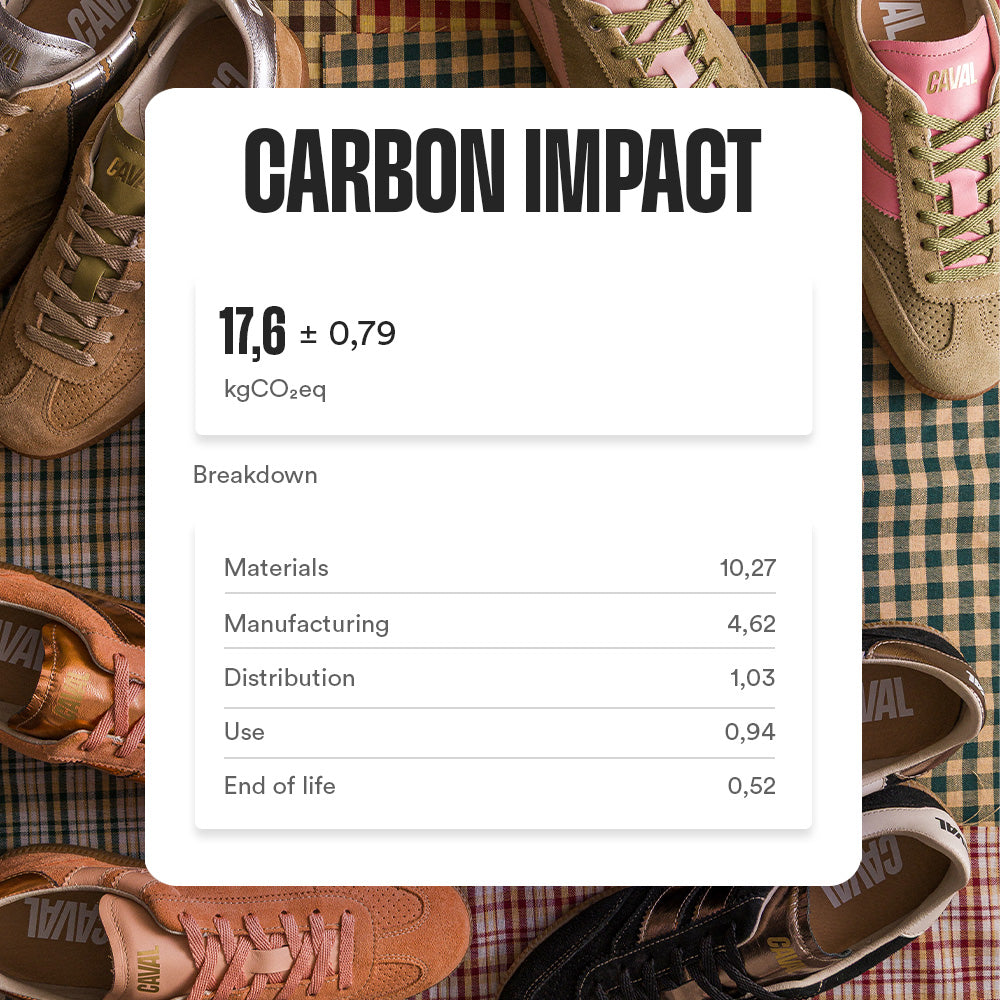Select the 0,94 Use value

(750, 733)
